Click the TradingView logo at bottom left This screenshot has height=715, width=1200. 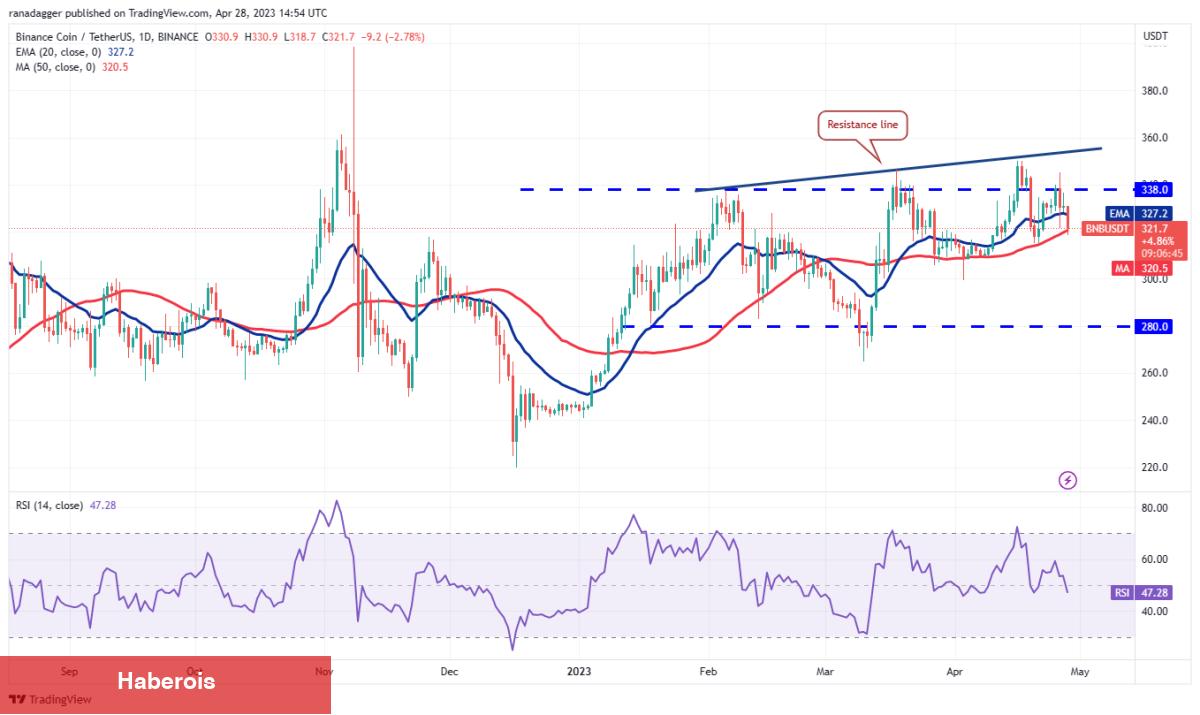coord(50,700)
